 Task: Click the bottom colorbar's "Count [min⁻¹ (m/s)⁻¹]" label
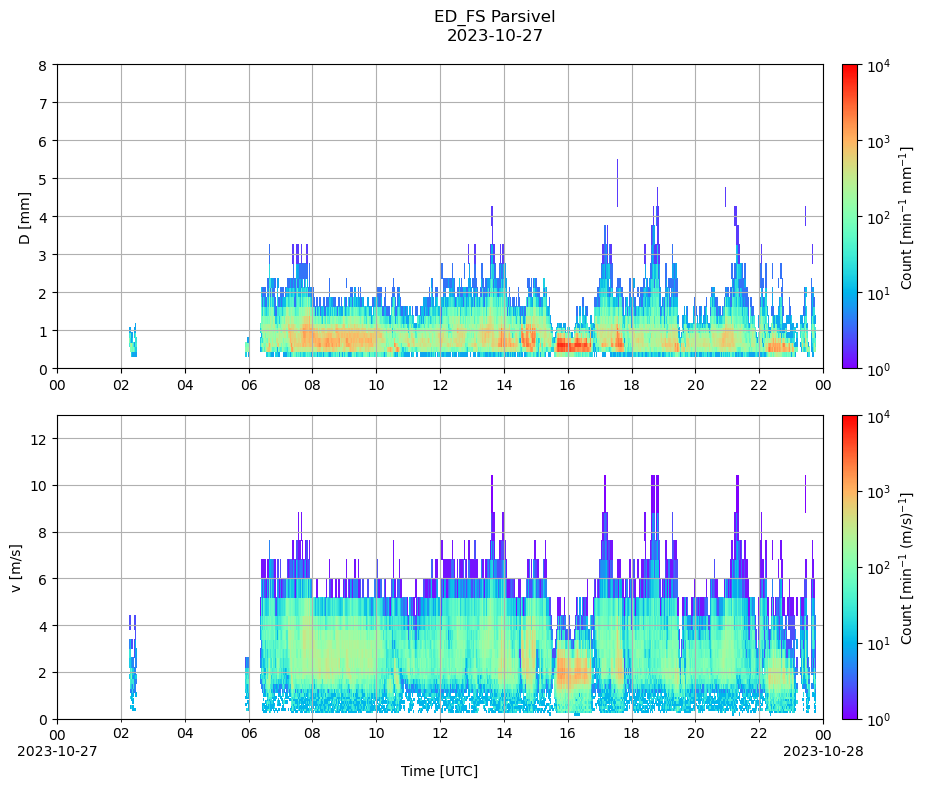click(x=906, y=568)
